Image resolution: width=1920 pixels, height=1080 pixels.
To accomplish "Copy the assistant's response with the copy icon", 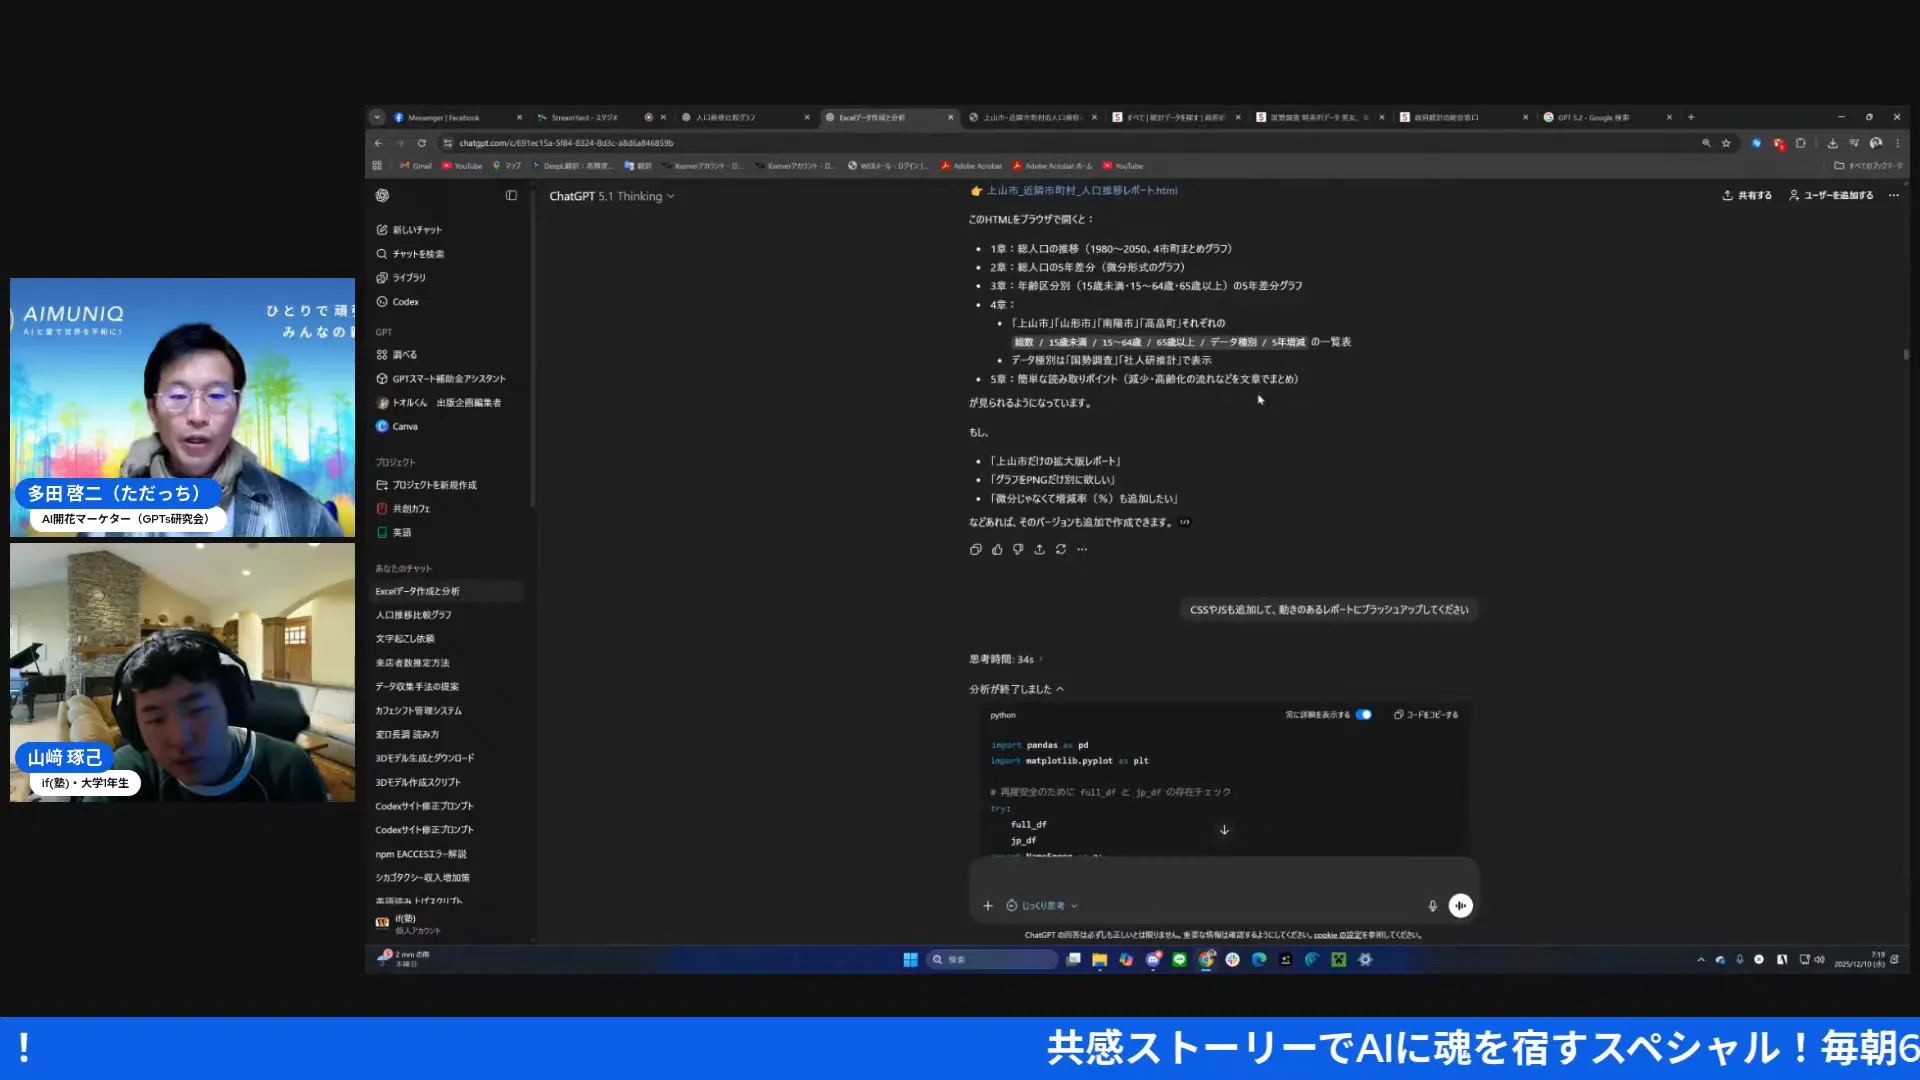I will [976, 549].
